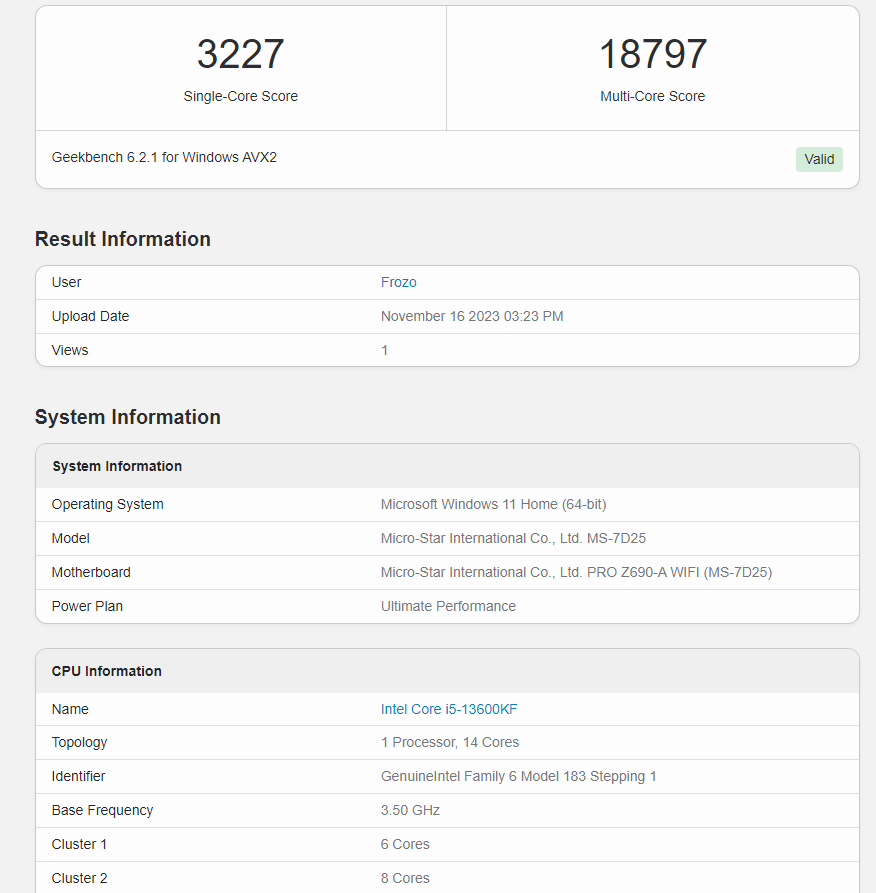Select the November 16 2023 03:23 PM value
The height and width of the screenshot is (893, 876).
[x=472, y=316]
